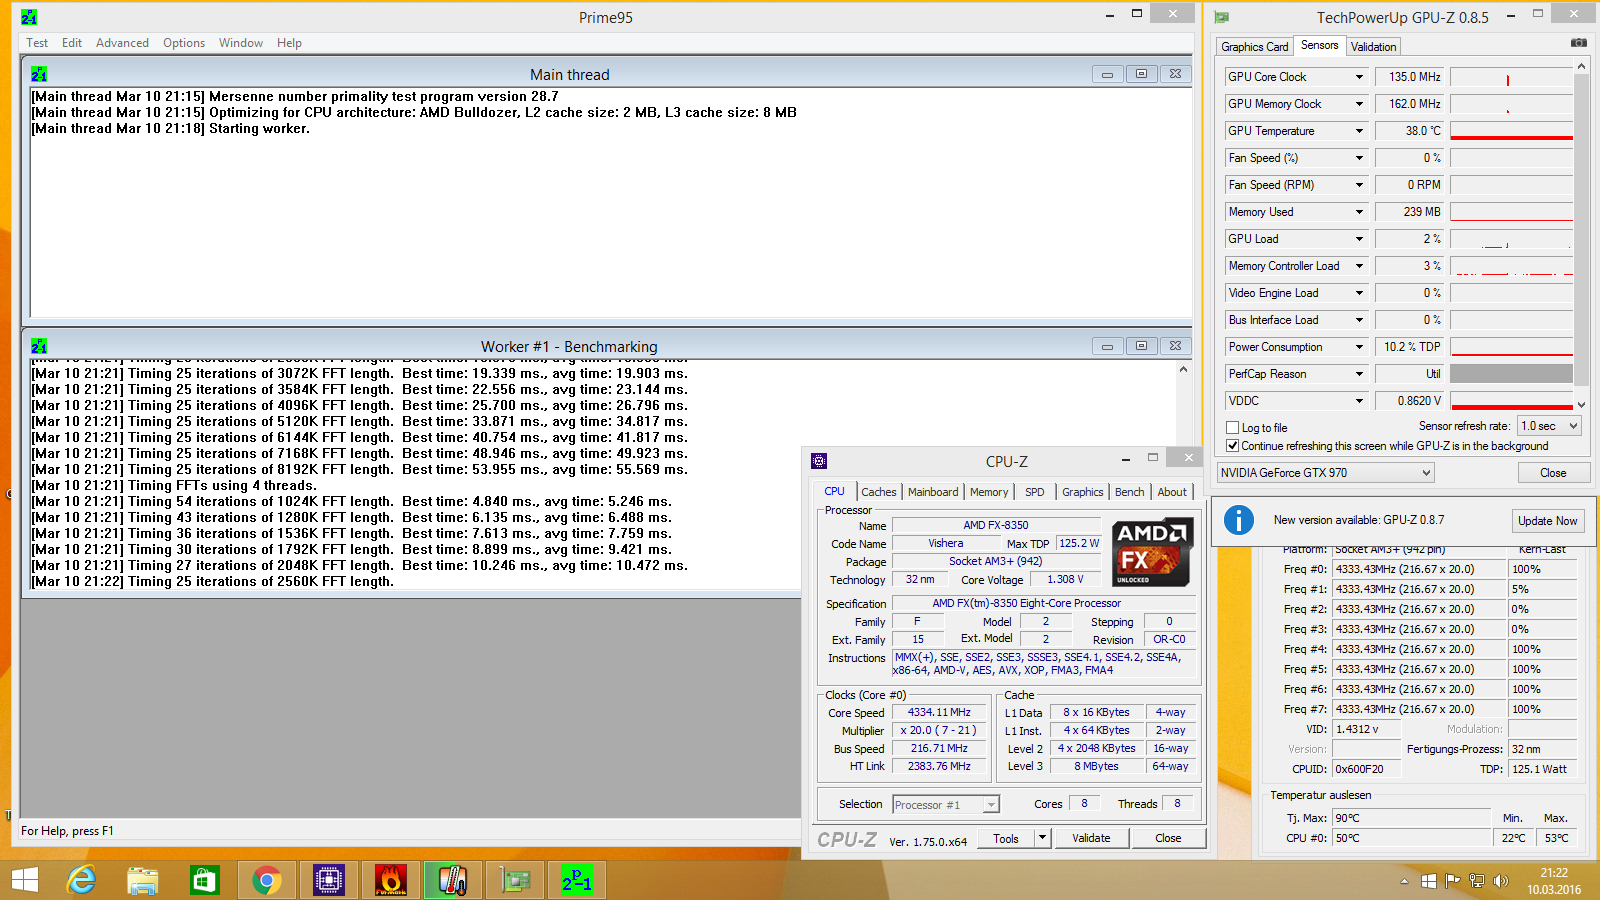
Task: Click the GPU-Z Close button
Action: tap(1553, 473)
